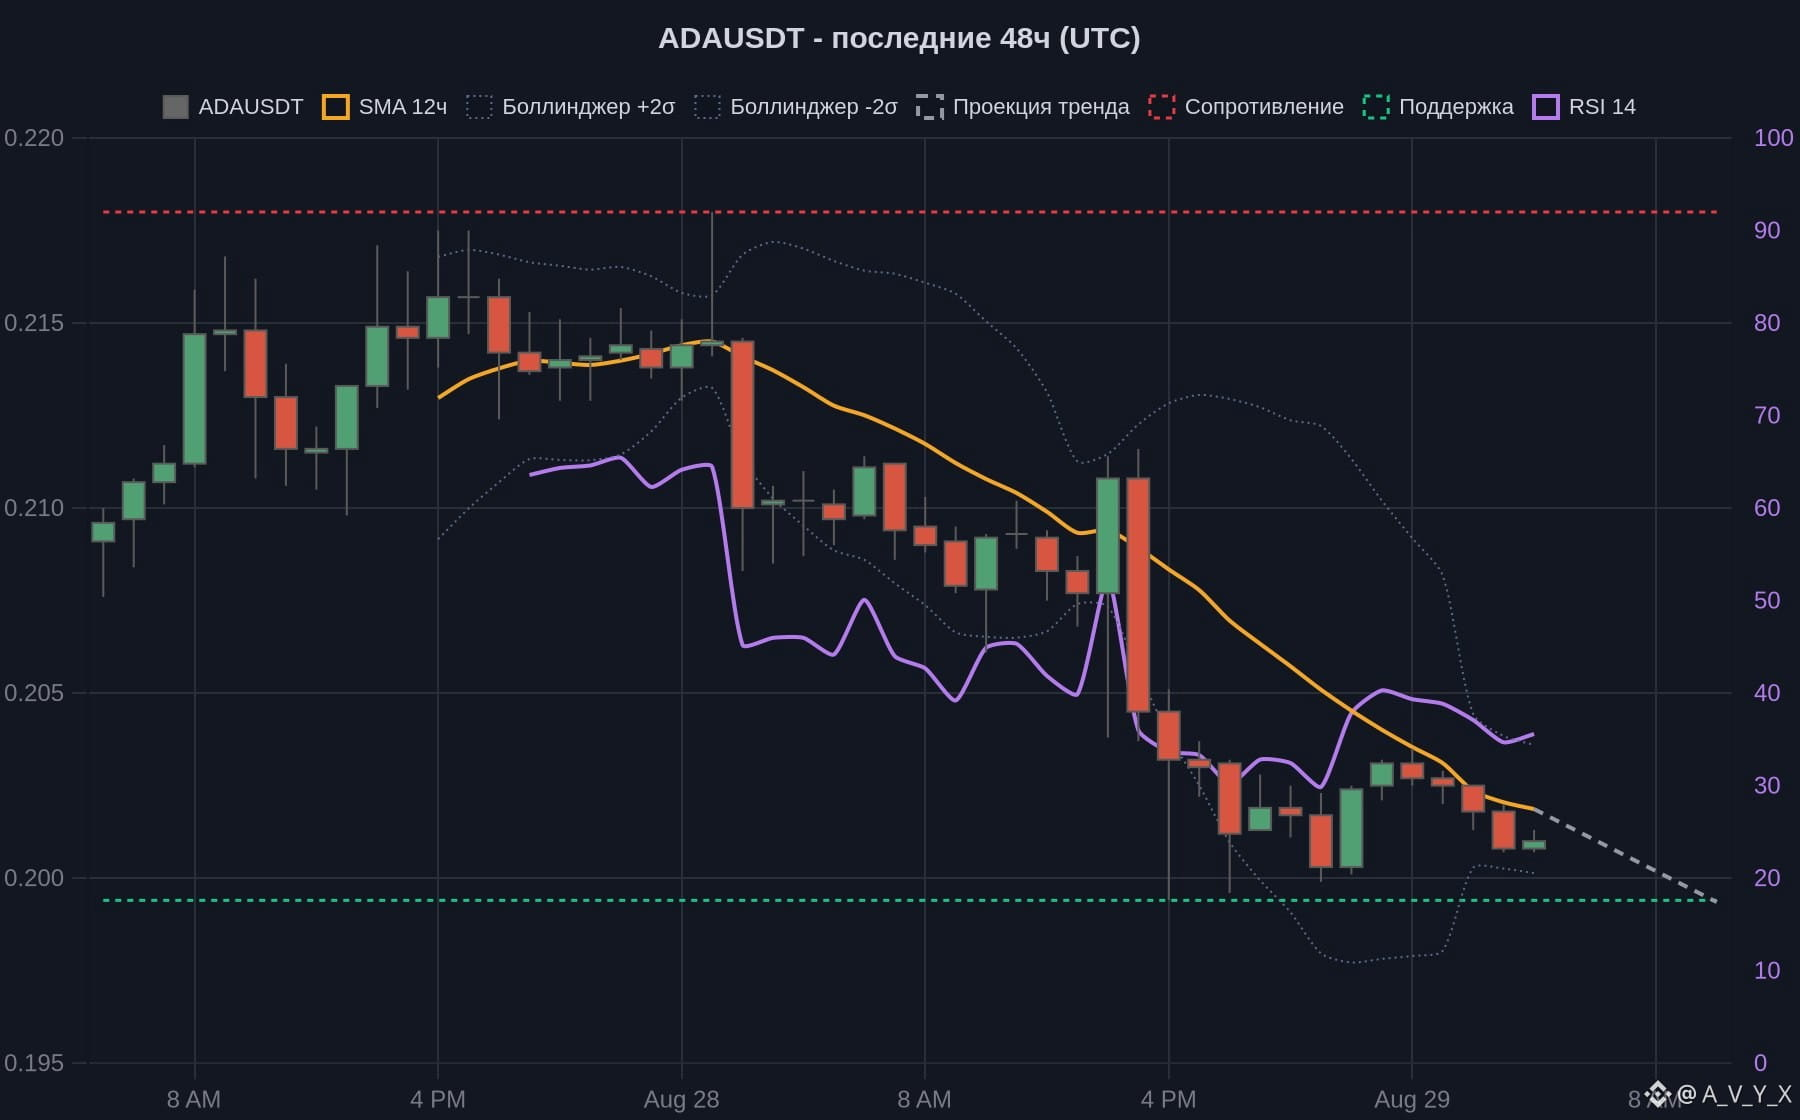Click the 0.205 price axis label
1800x1120 pixels.
(34, 693)
